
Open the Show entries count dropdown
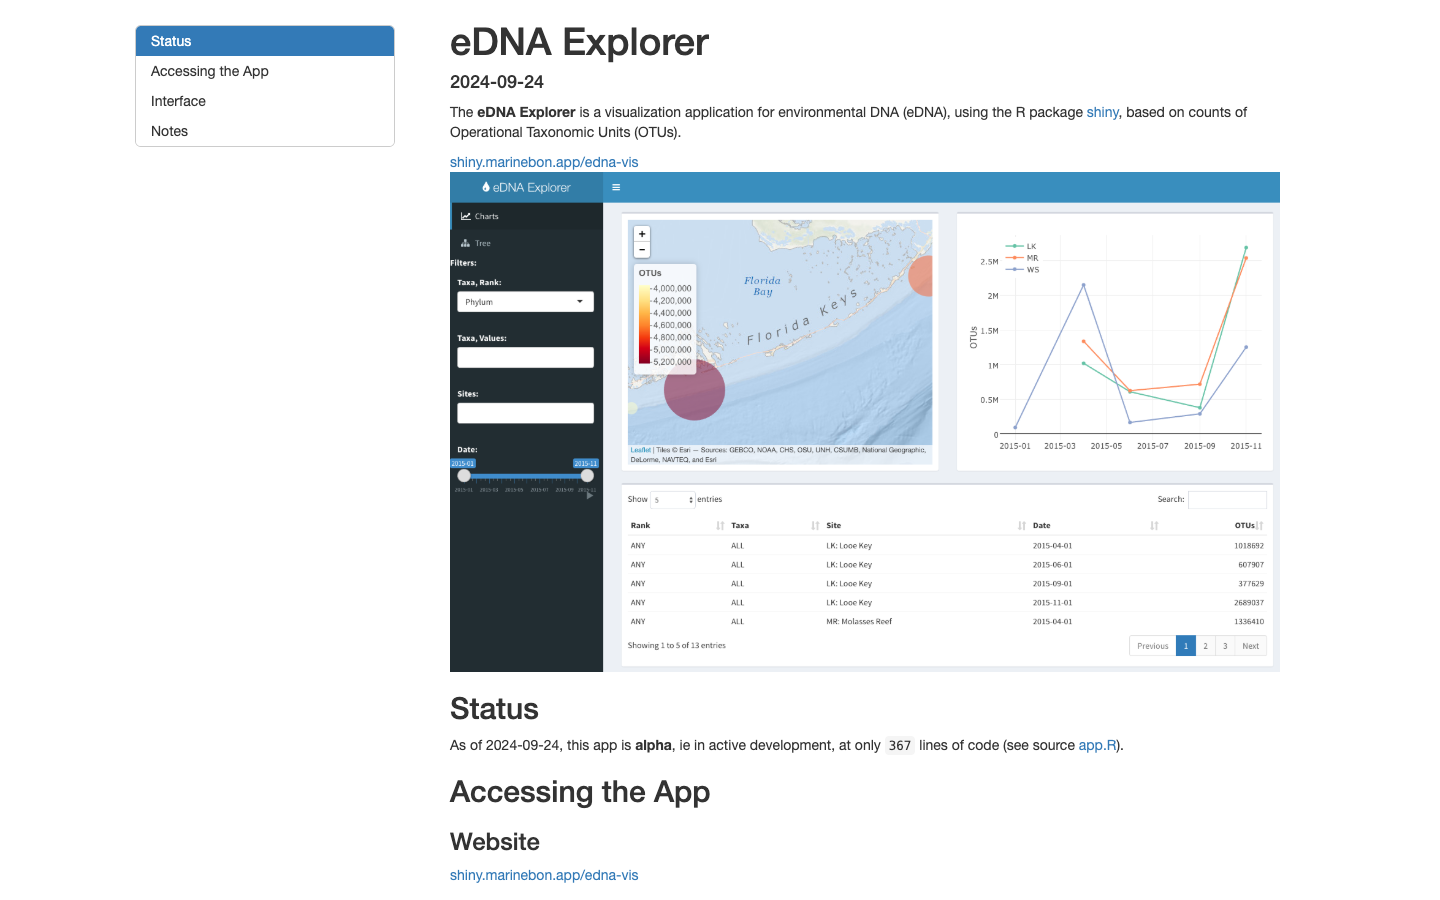[x=673, y=499]
